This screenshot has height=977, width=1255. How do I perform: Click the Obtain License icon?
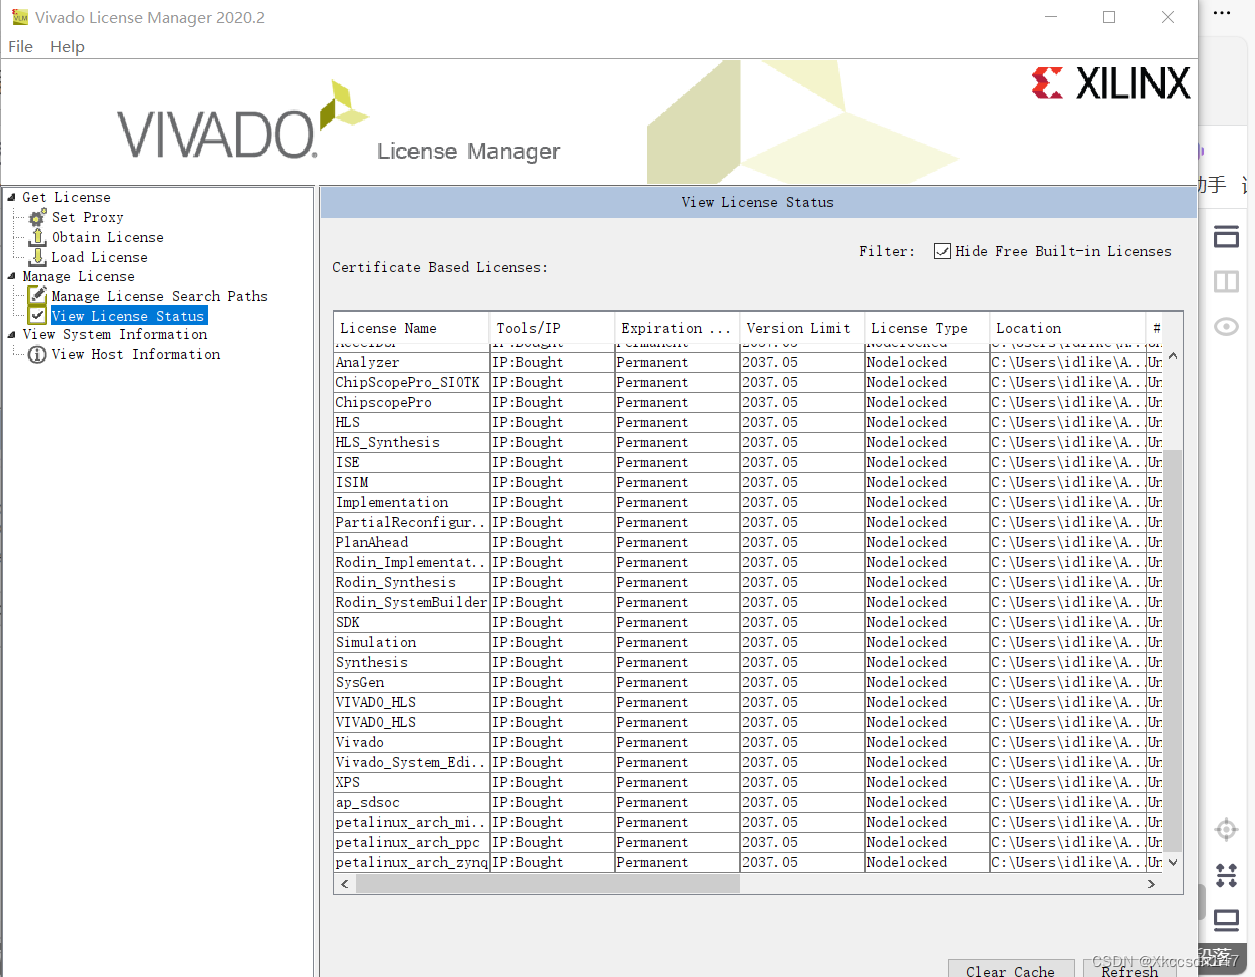(37, 237)
